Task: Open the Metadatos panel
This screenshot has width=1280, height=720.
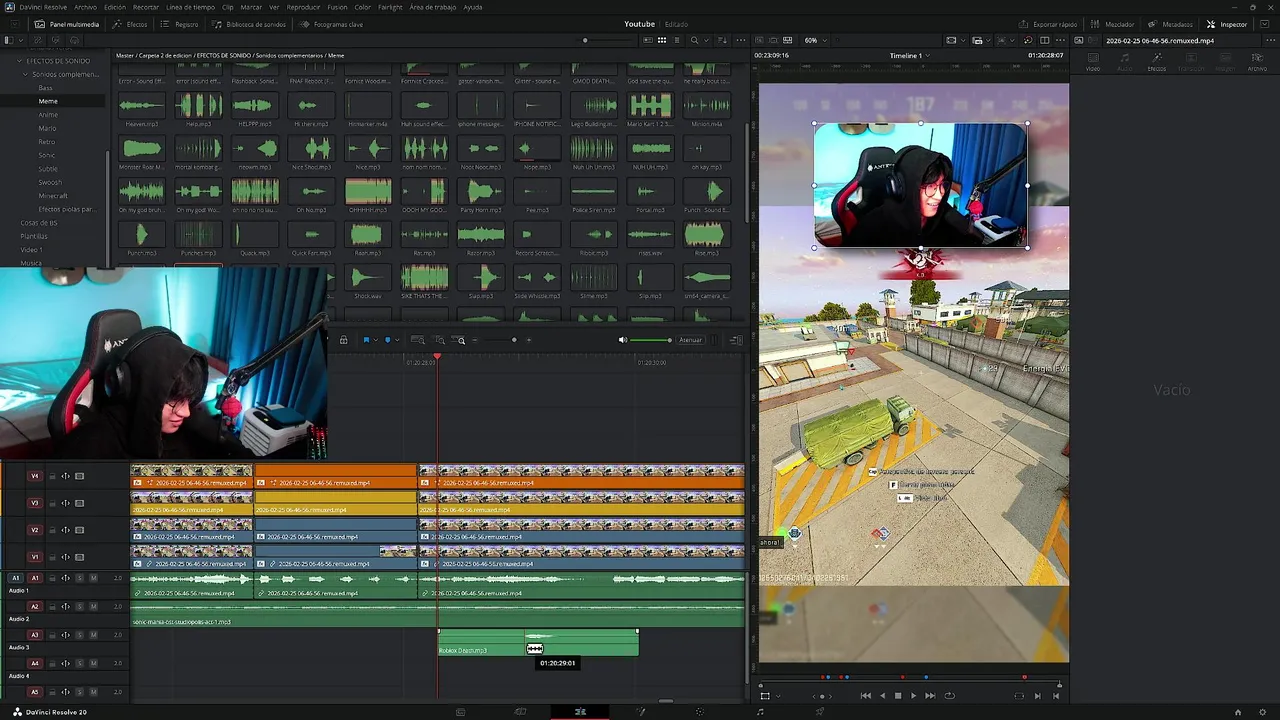Action: (x=1170, y=24)
